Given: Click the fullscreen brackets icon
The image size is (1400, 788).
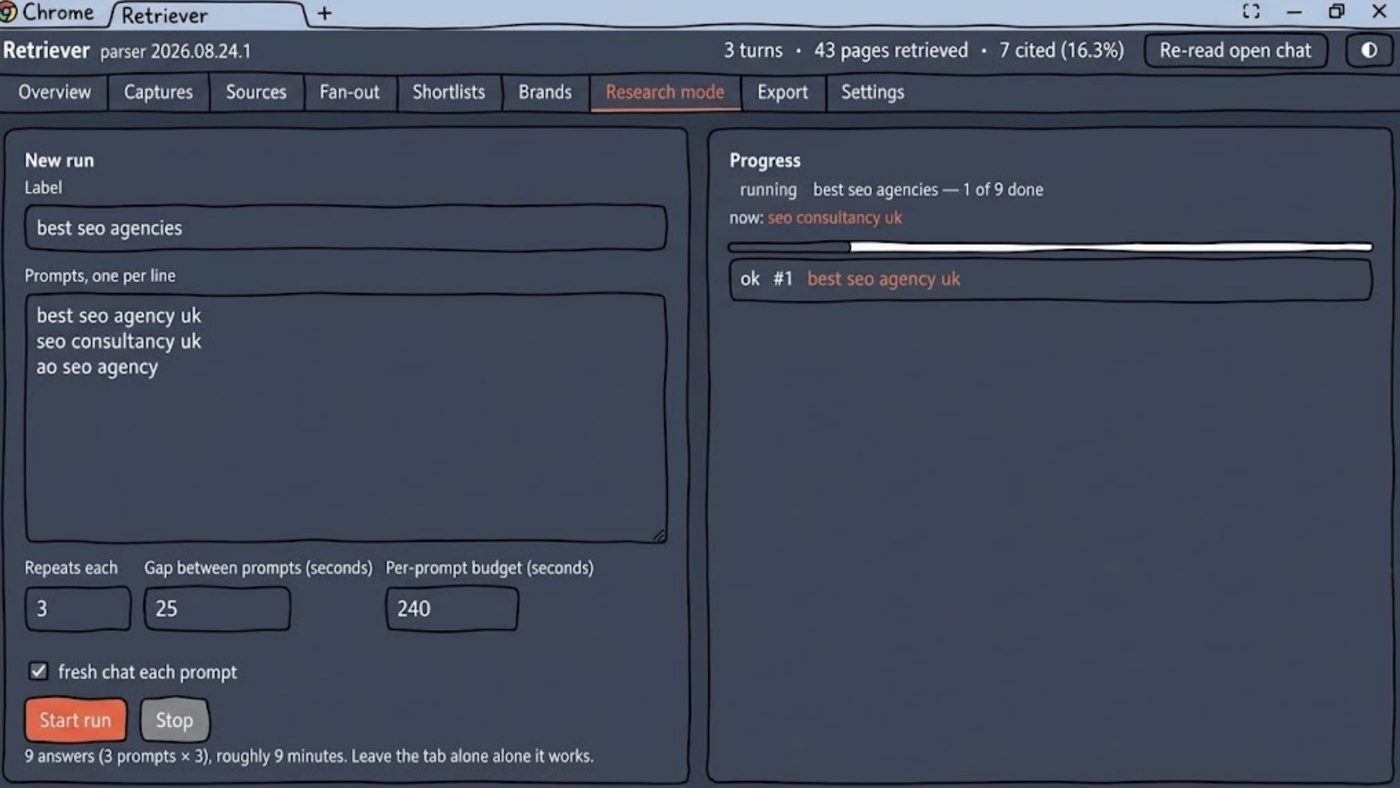Looking at the screenshot, I should [x=1251, y=12].
